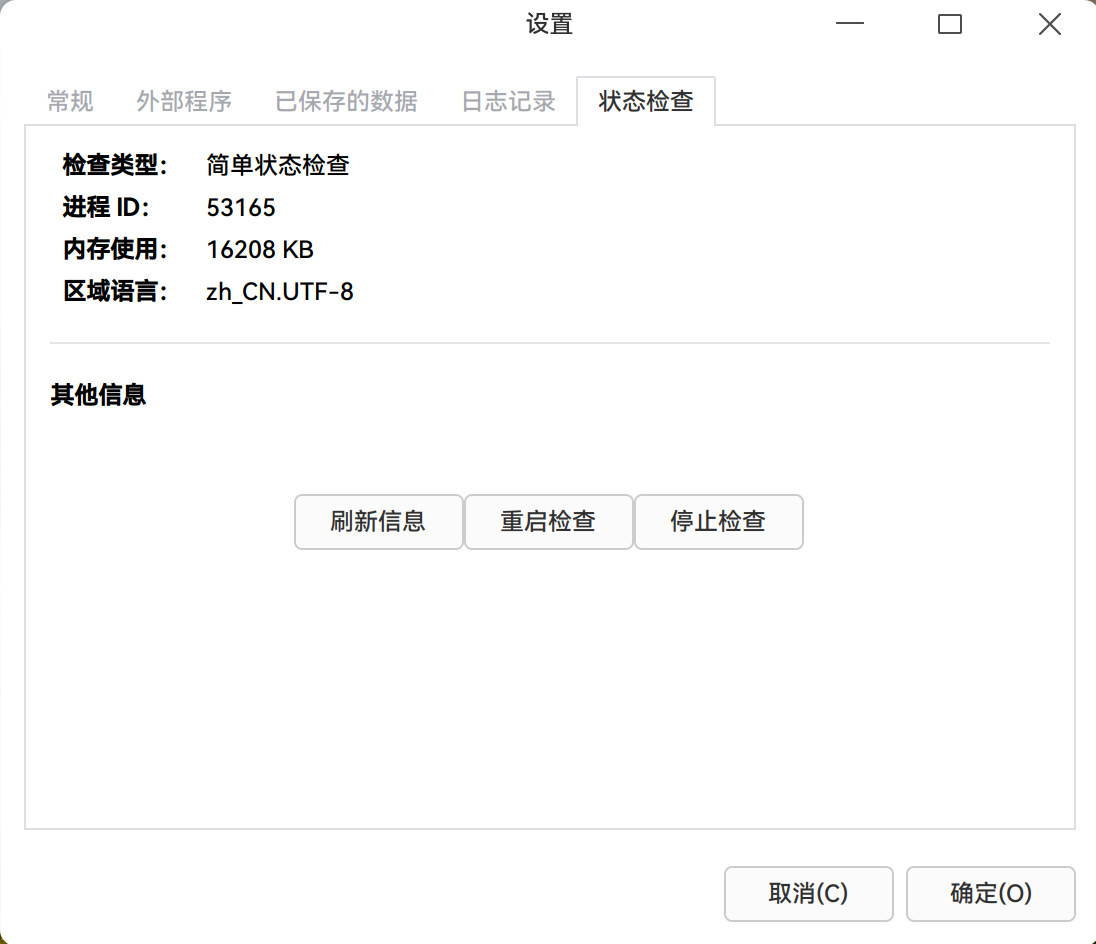Switch to the 常规 tab
1096x944 pixels.
[69, 100]
